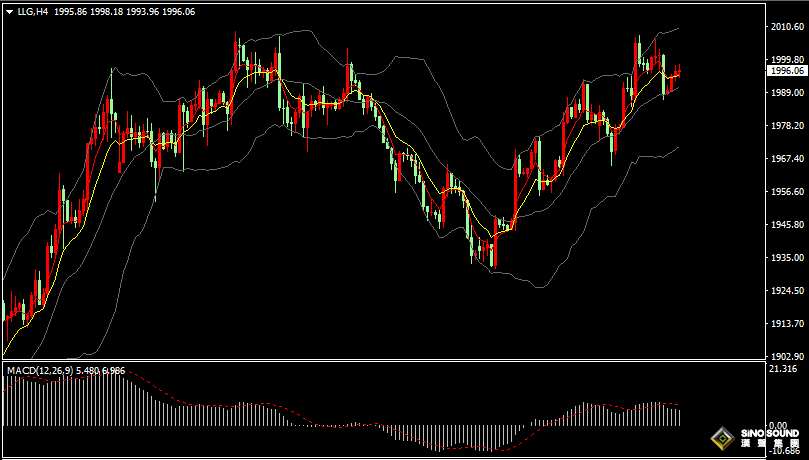
Task: Click the 1996.06 current price tag
Action: 786,71
